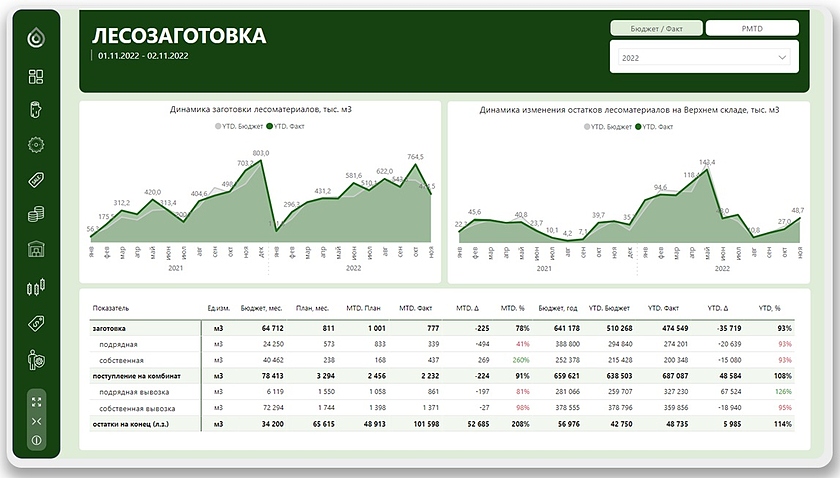Select the candlestick chart sidebar icon
Image resolution: width=840 pixels, height=478 pixels.
(36, 288)
